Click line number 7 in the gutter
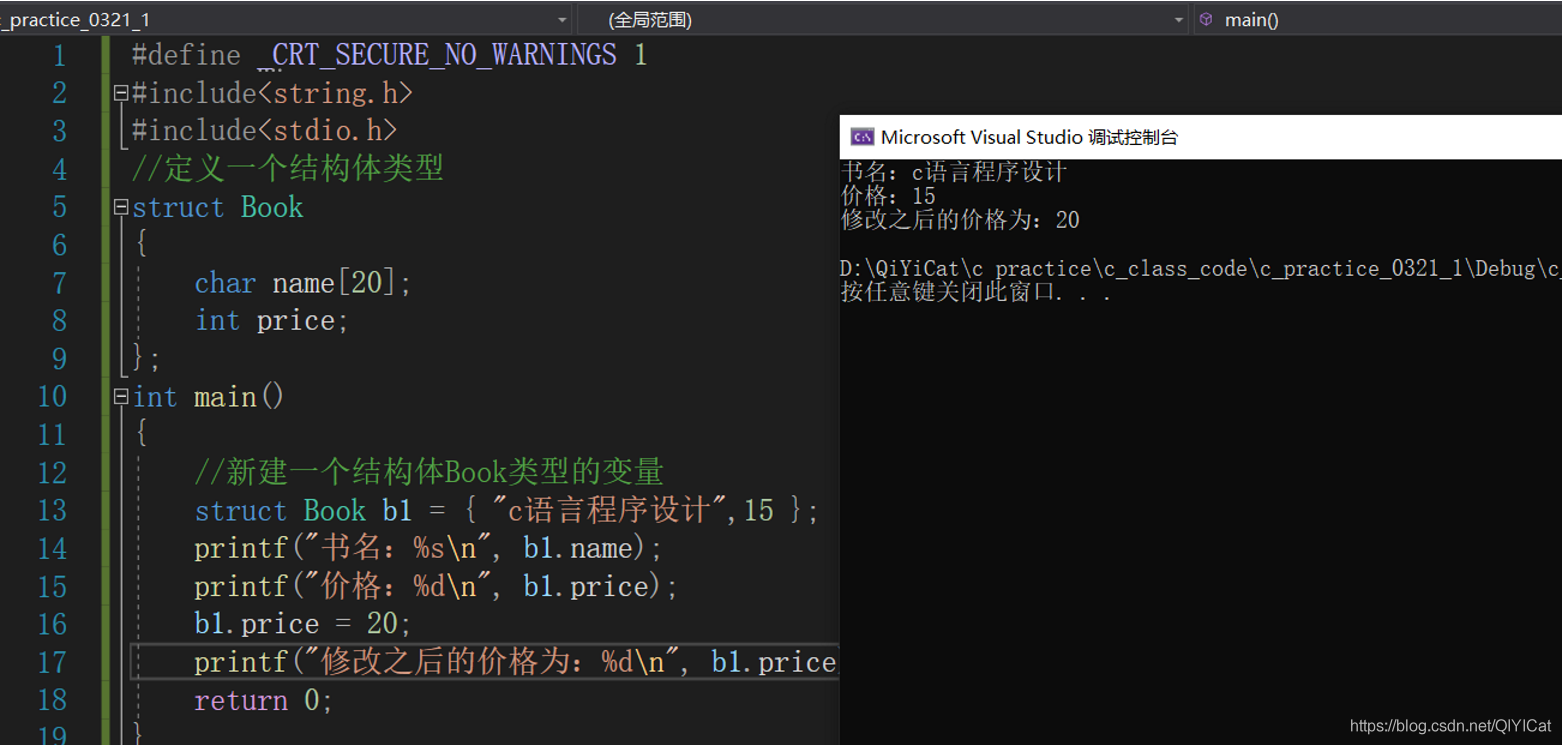Image resolution: width=1562 pixels, height=745 pixels. point(59,283)
